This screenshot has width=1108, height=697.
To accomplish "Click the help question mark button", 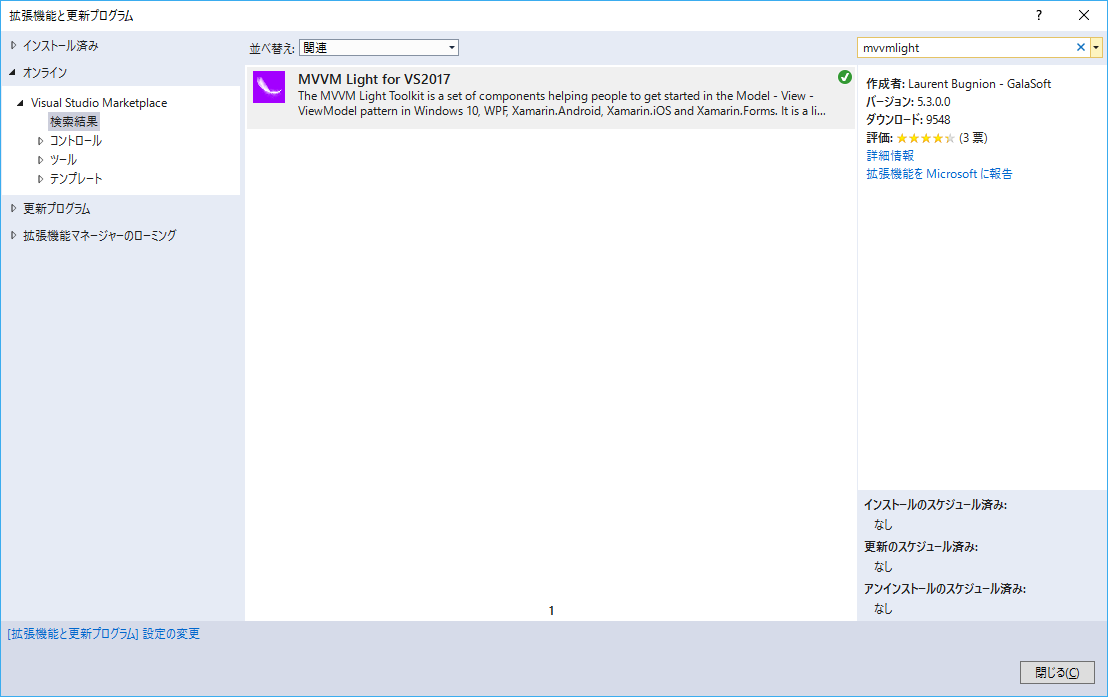I will pyautogui.click(x=1039, y=15).
